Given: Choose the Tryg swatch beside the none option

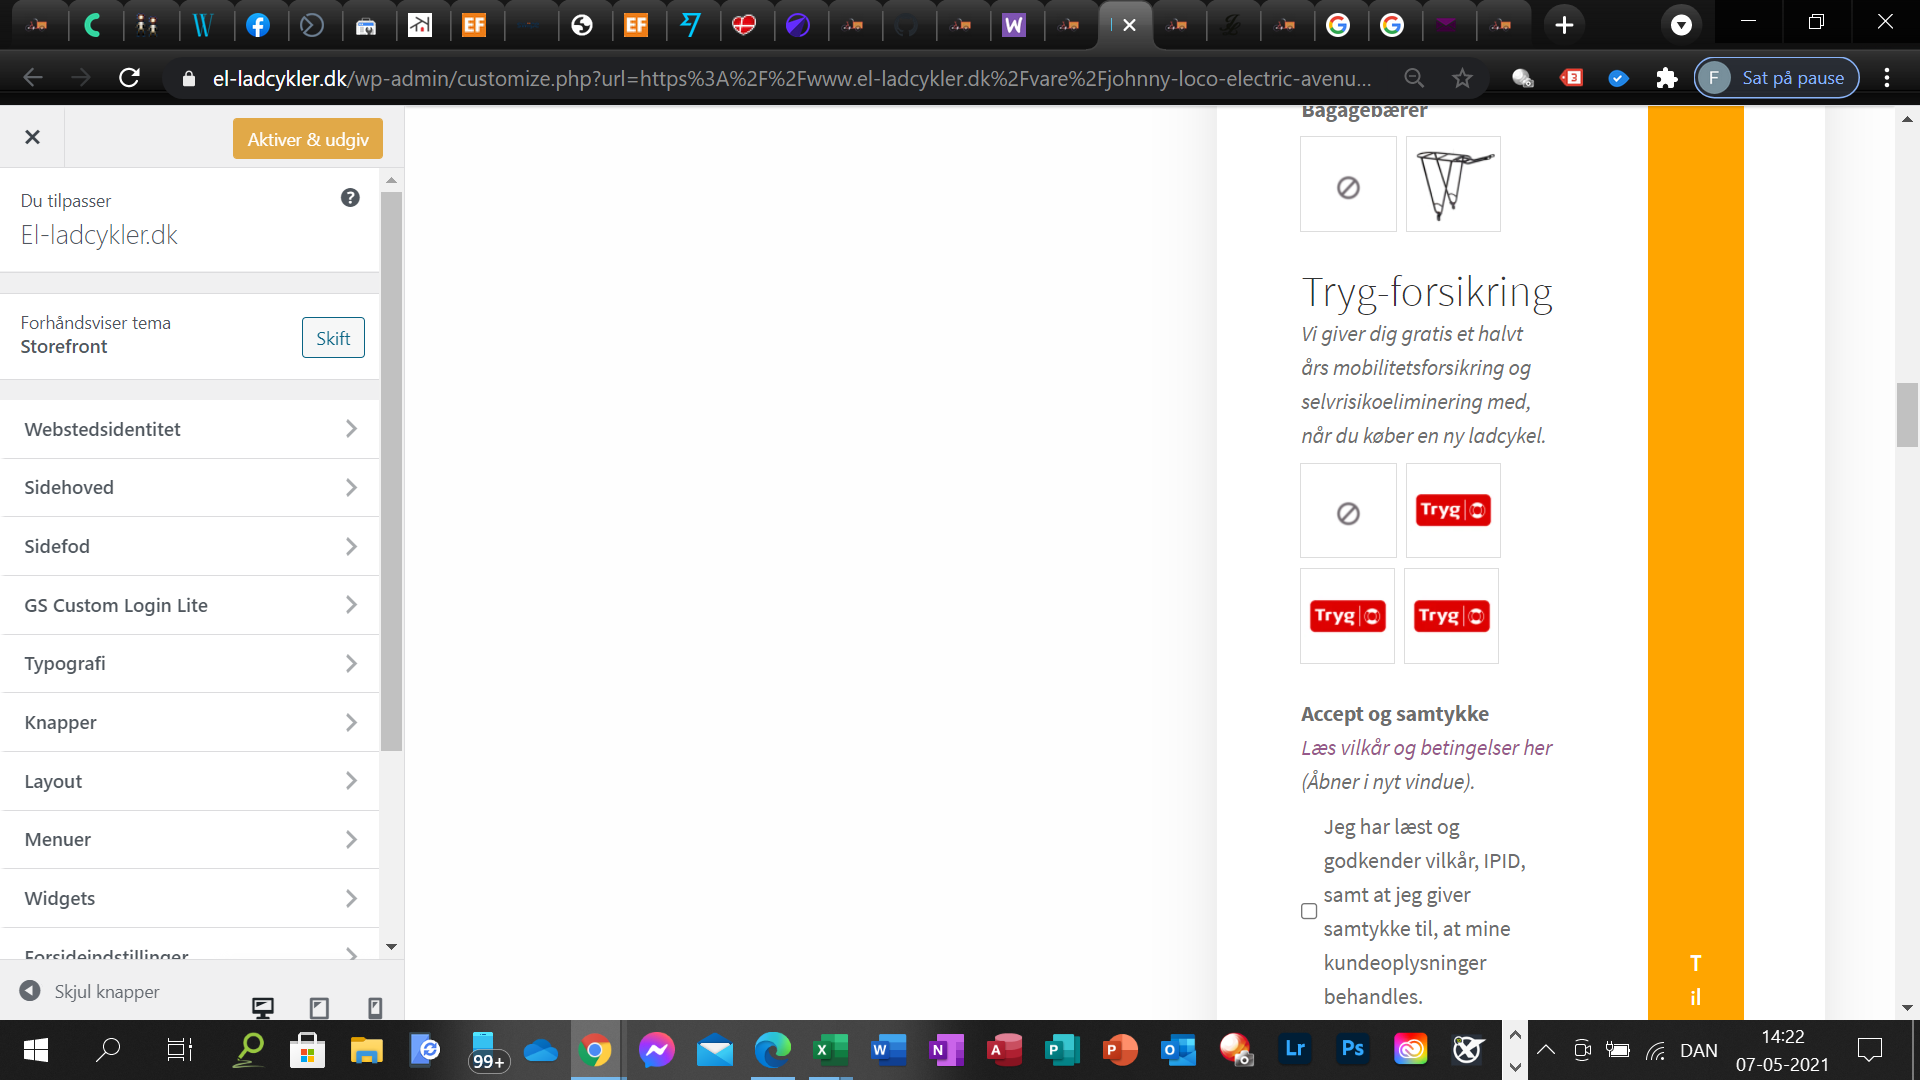Looking at the screenshot, I should click(x=1453, y=511).
